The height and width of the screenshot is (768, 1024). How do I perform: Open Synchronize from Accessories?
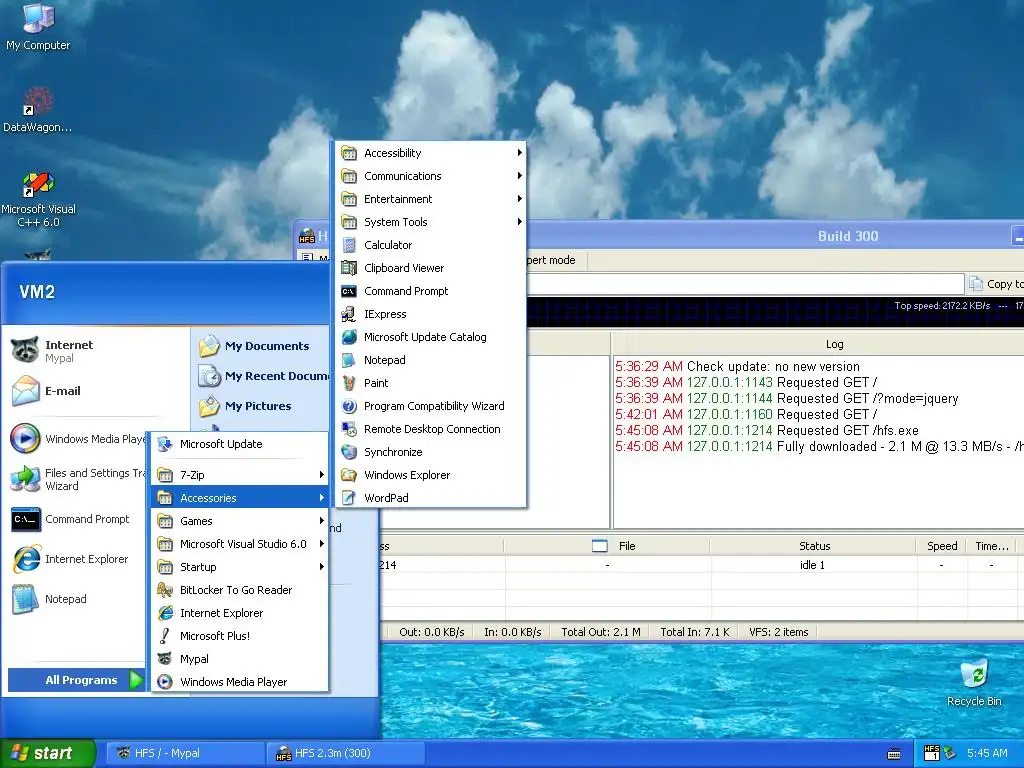(430, 452)
